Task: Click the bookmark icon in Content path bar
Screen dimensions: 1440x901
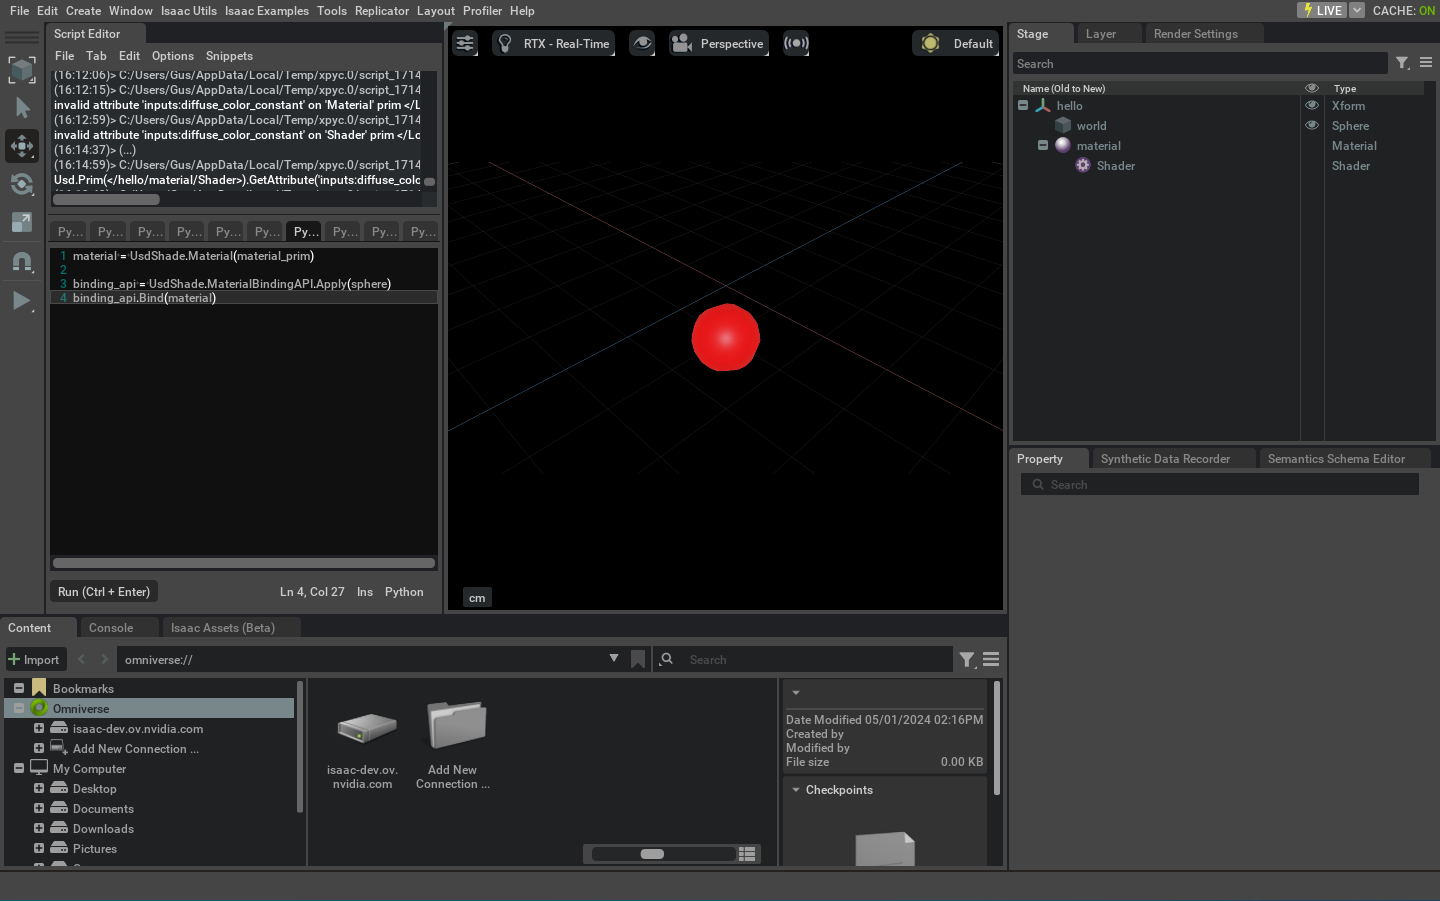Action: coord(638,659)
